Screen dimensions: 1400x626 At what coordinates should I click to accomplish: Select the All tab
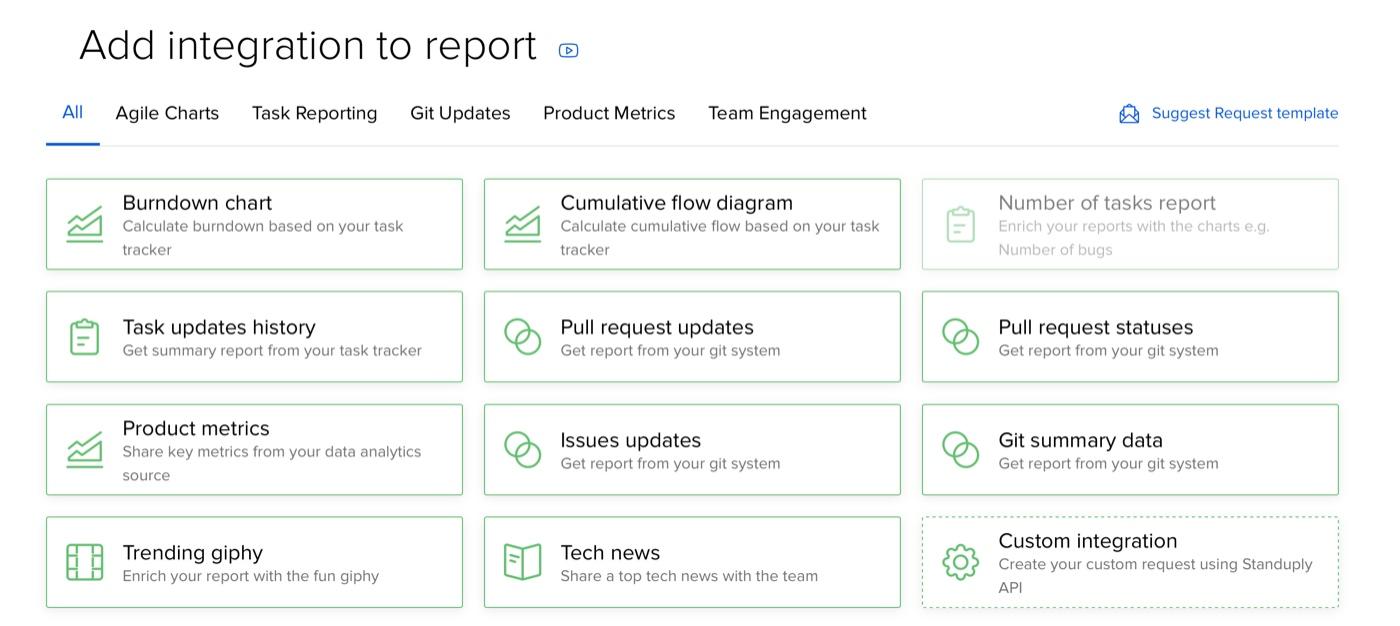tap(73, 113)
